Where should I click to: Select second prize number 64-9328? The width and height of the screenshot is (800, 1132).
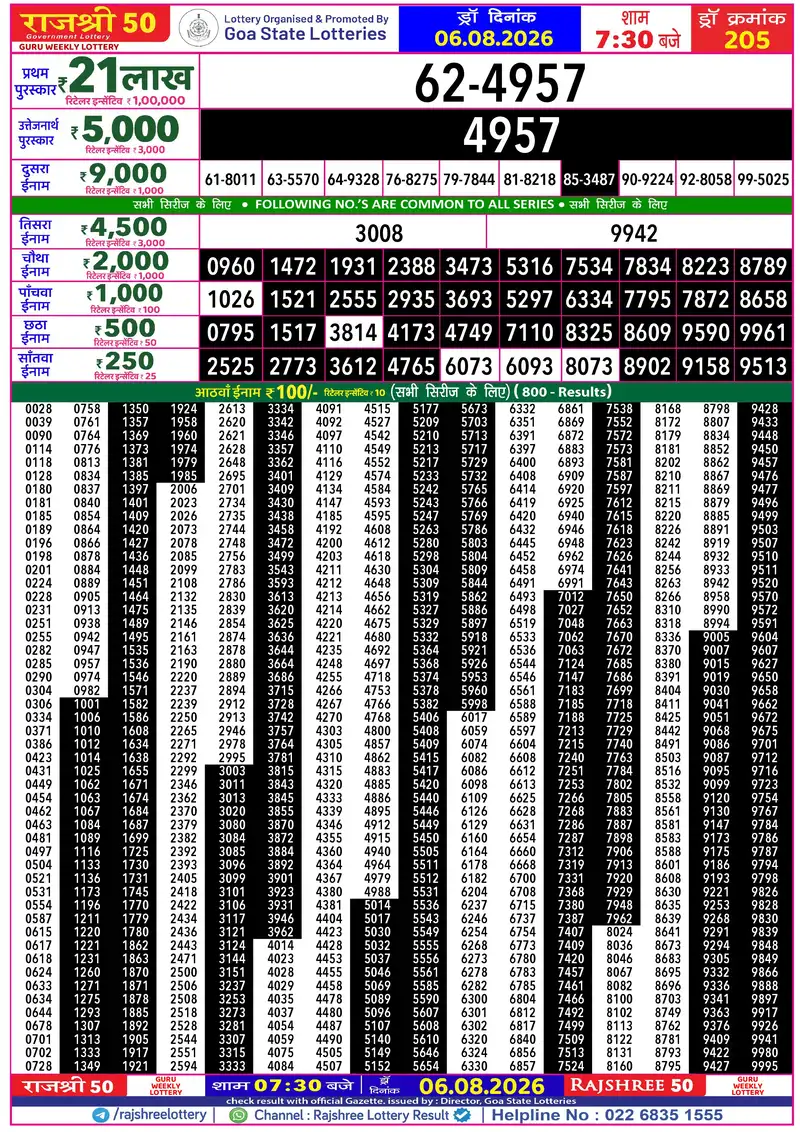tap(353, 180)
